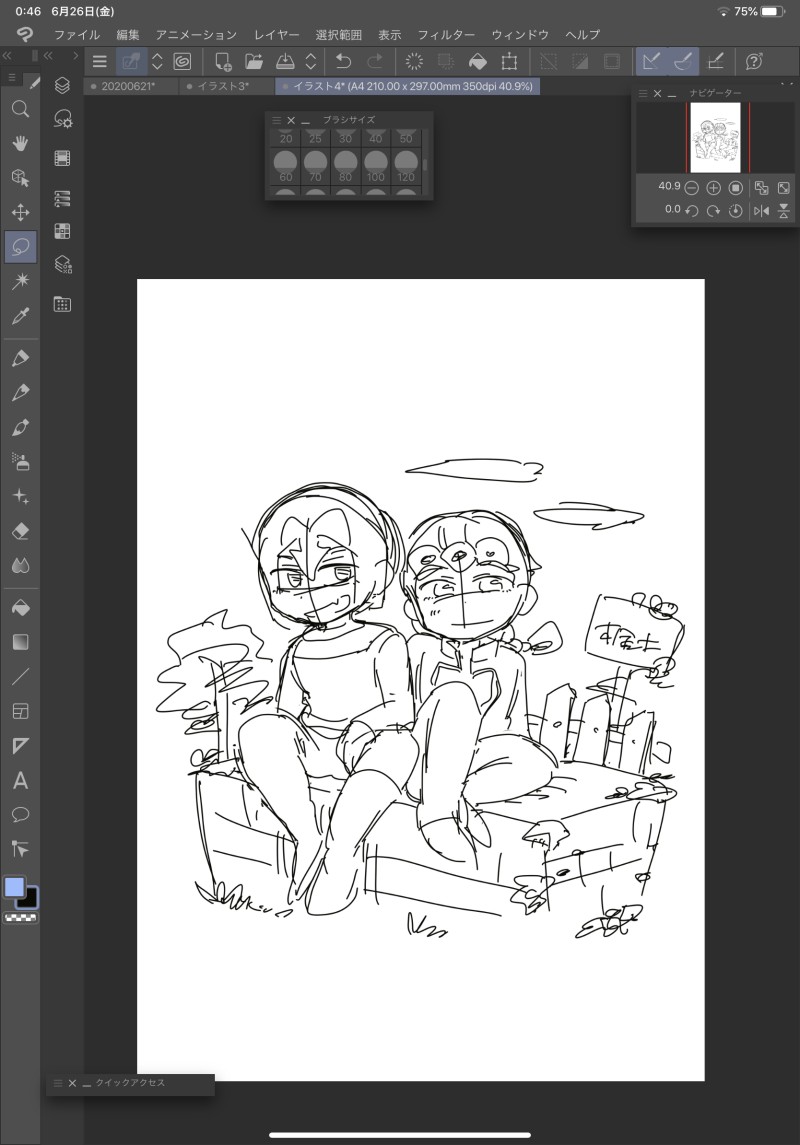800x1145 pixels.
Task: Open the レイヤー menu
Action: coord(277,34)
